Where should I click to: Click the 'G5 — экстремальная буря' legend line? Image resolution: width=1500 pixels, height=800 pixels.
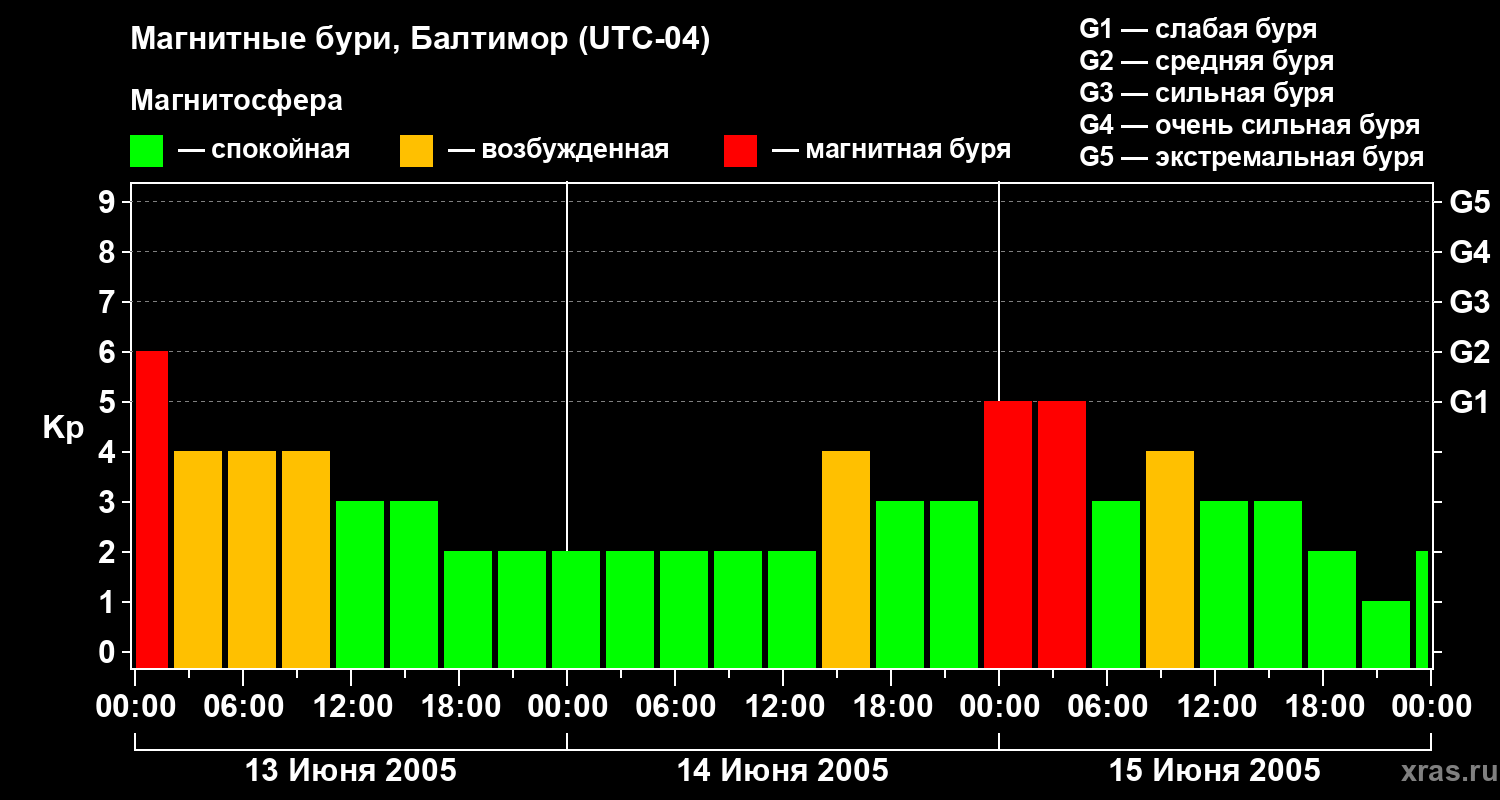[1251, 157]
